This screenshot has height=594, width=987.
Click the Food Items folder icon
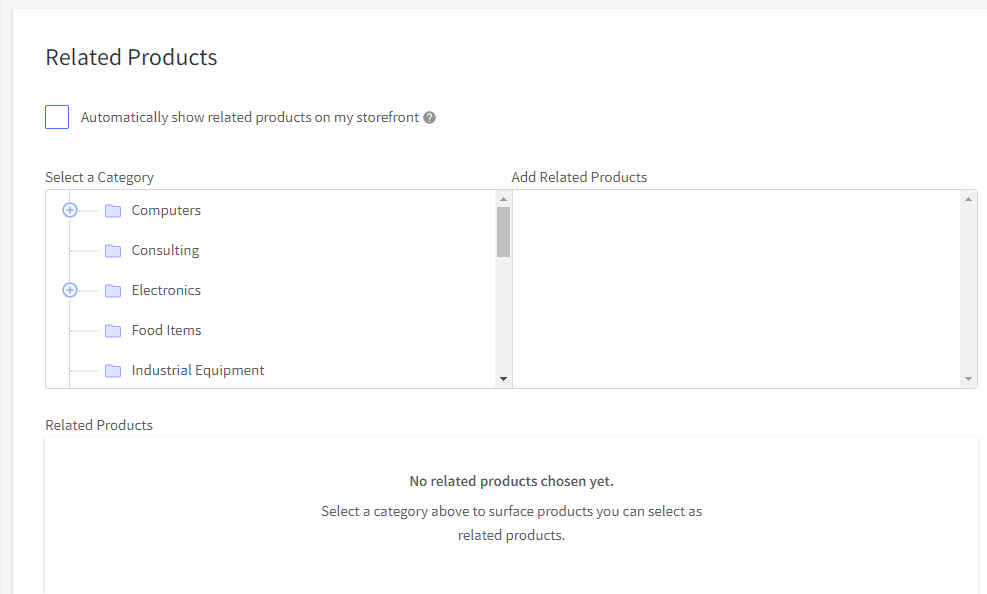[113, 330]
